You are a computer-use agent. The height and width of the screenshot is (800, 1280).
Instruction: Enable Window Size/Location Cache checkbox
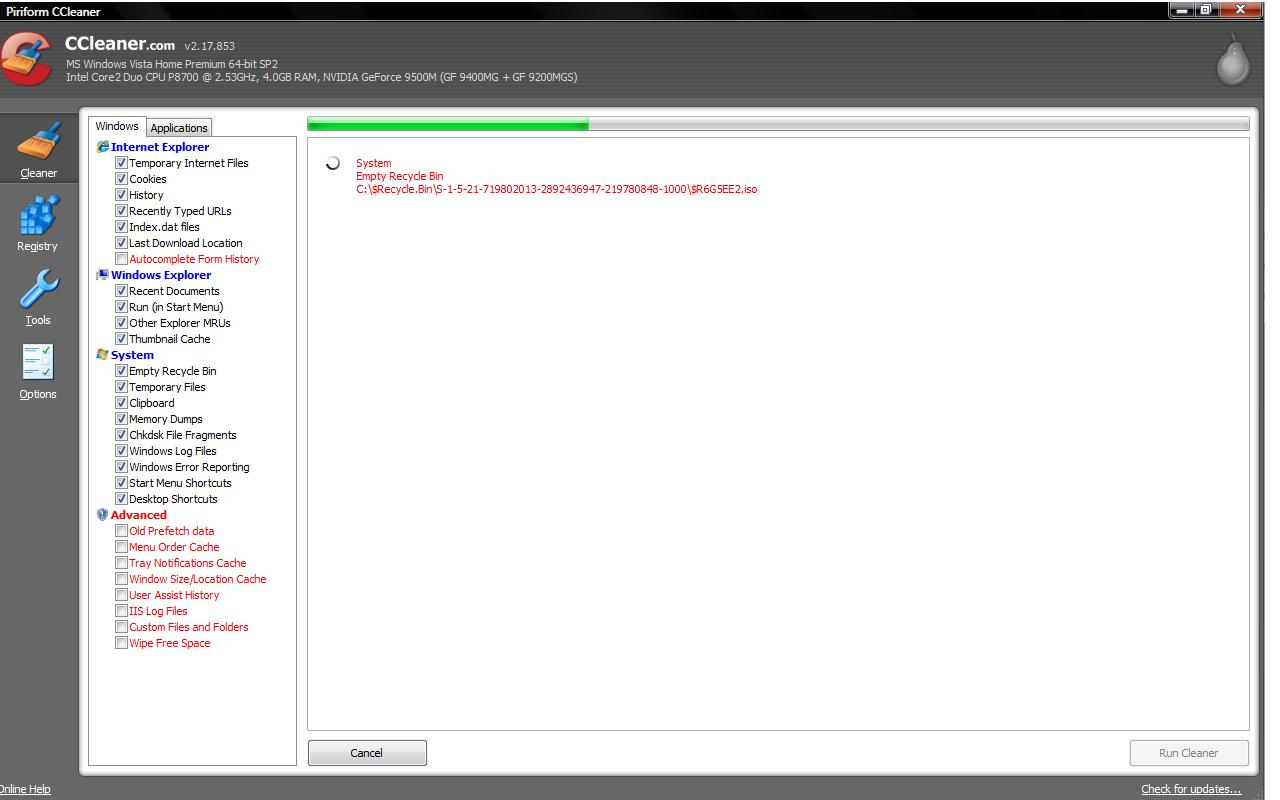click(x=121, y=579)
